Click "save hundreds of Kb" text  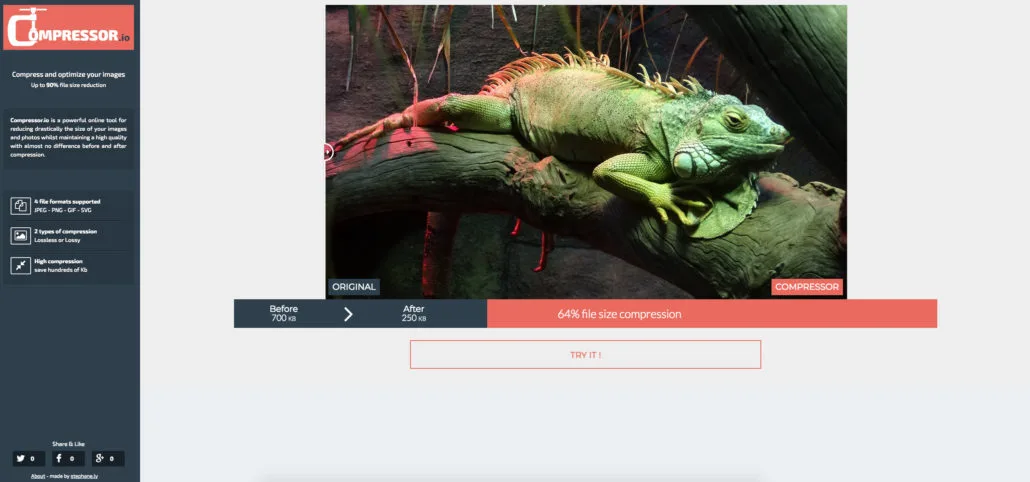point(60,270)
